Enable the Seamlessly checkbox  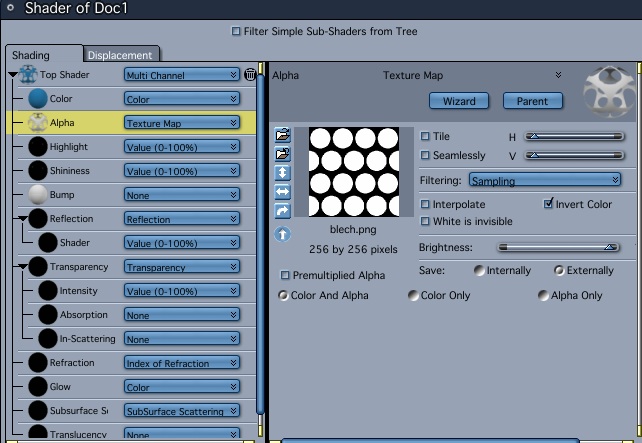(x=425, y=155)
